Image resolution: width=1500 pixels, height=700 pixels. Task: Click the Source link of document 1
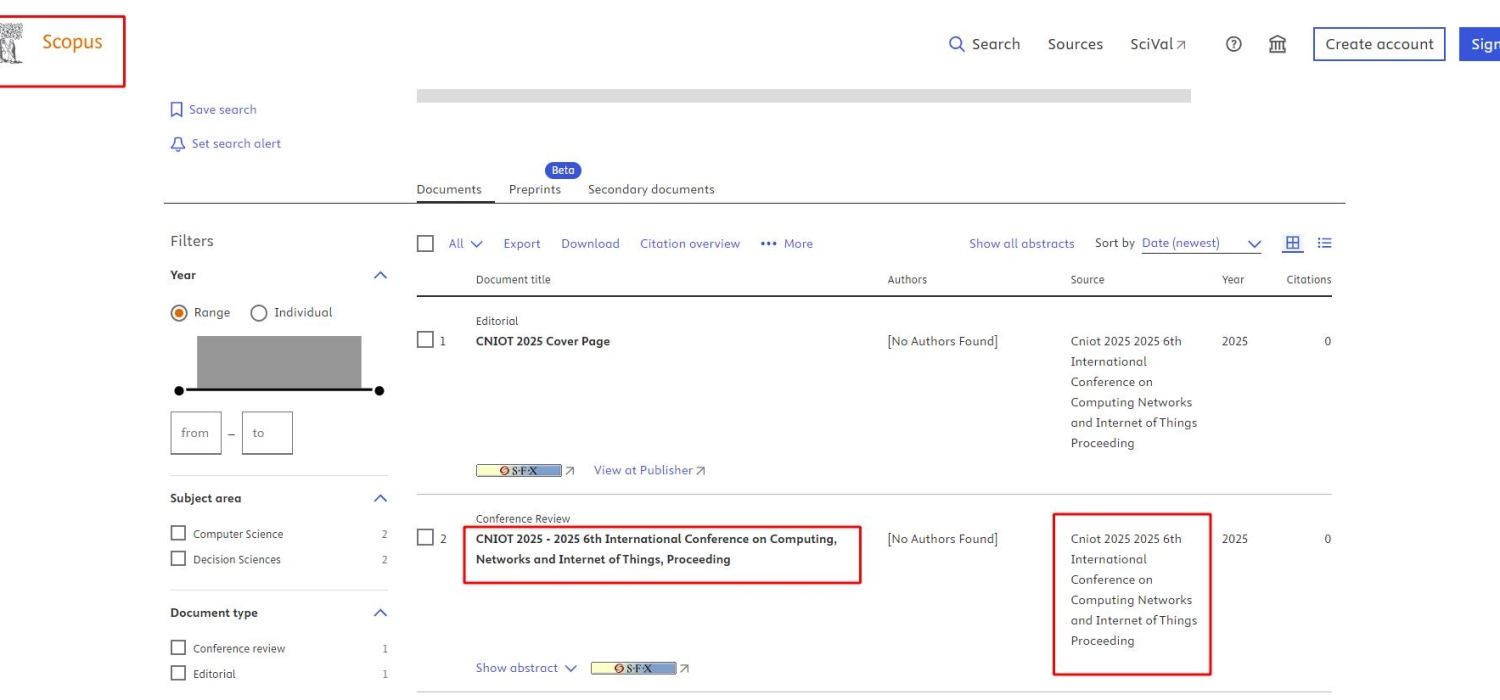point(1134,392)
